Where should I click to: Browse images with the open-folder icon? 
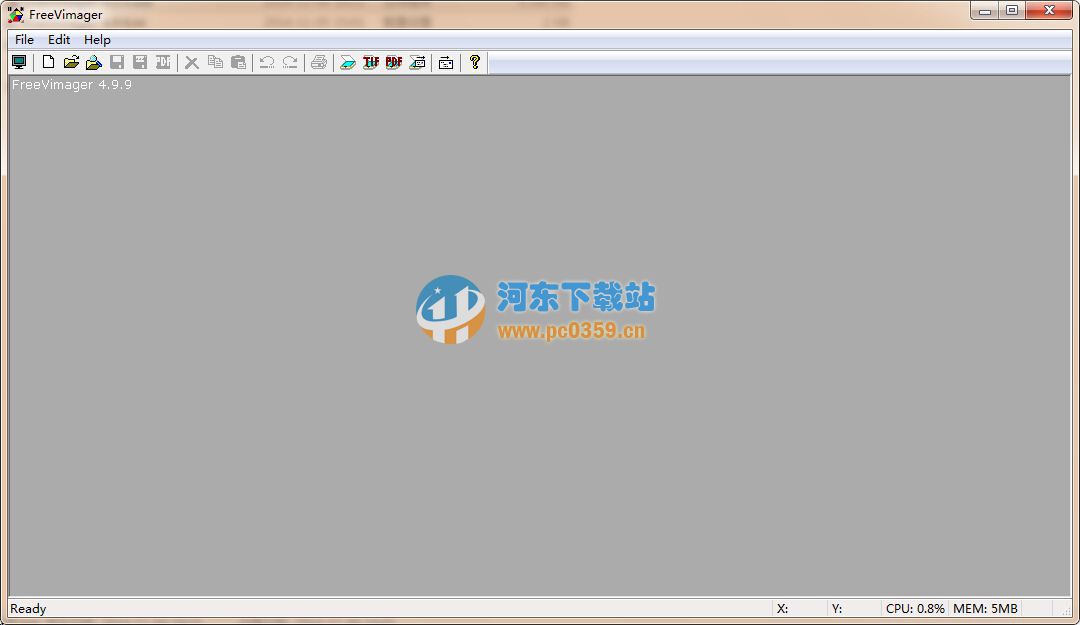point(94,62)
